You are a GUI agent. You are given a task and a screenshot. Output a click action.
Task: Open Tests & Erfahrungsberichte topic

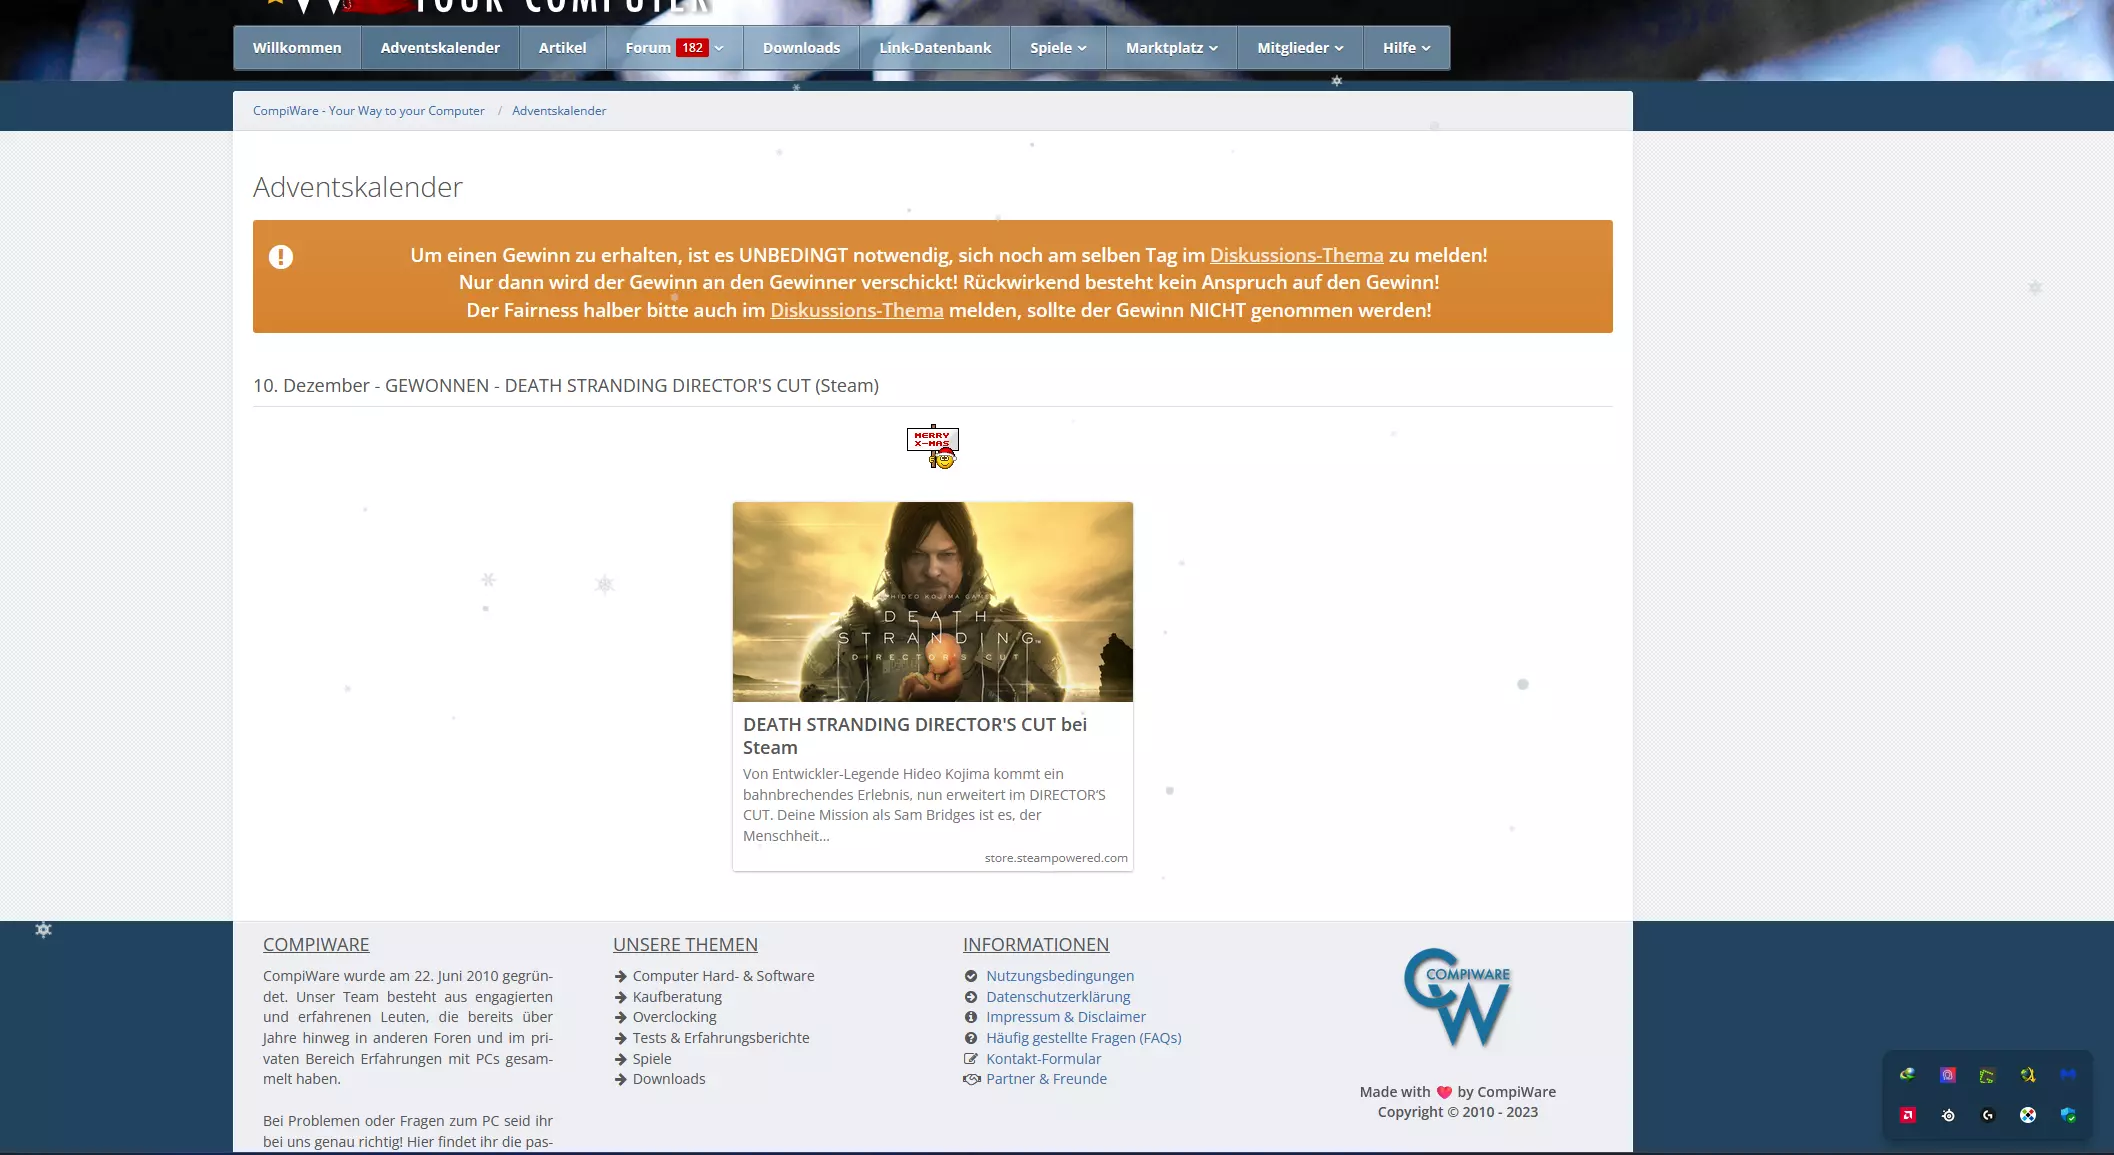tap(721, 1038)
